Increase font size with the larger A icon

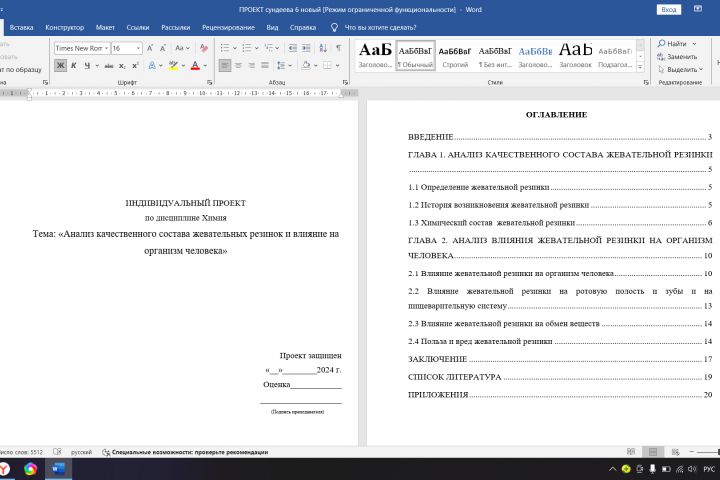coord(150,48)
